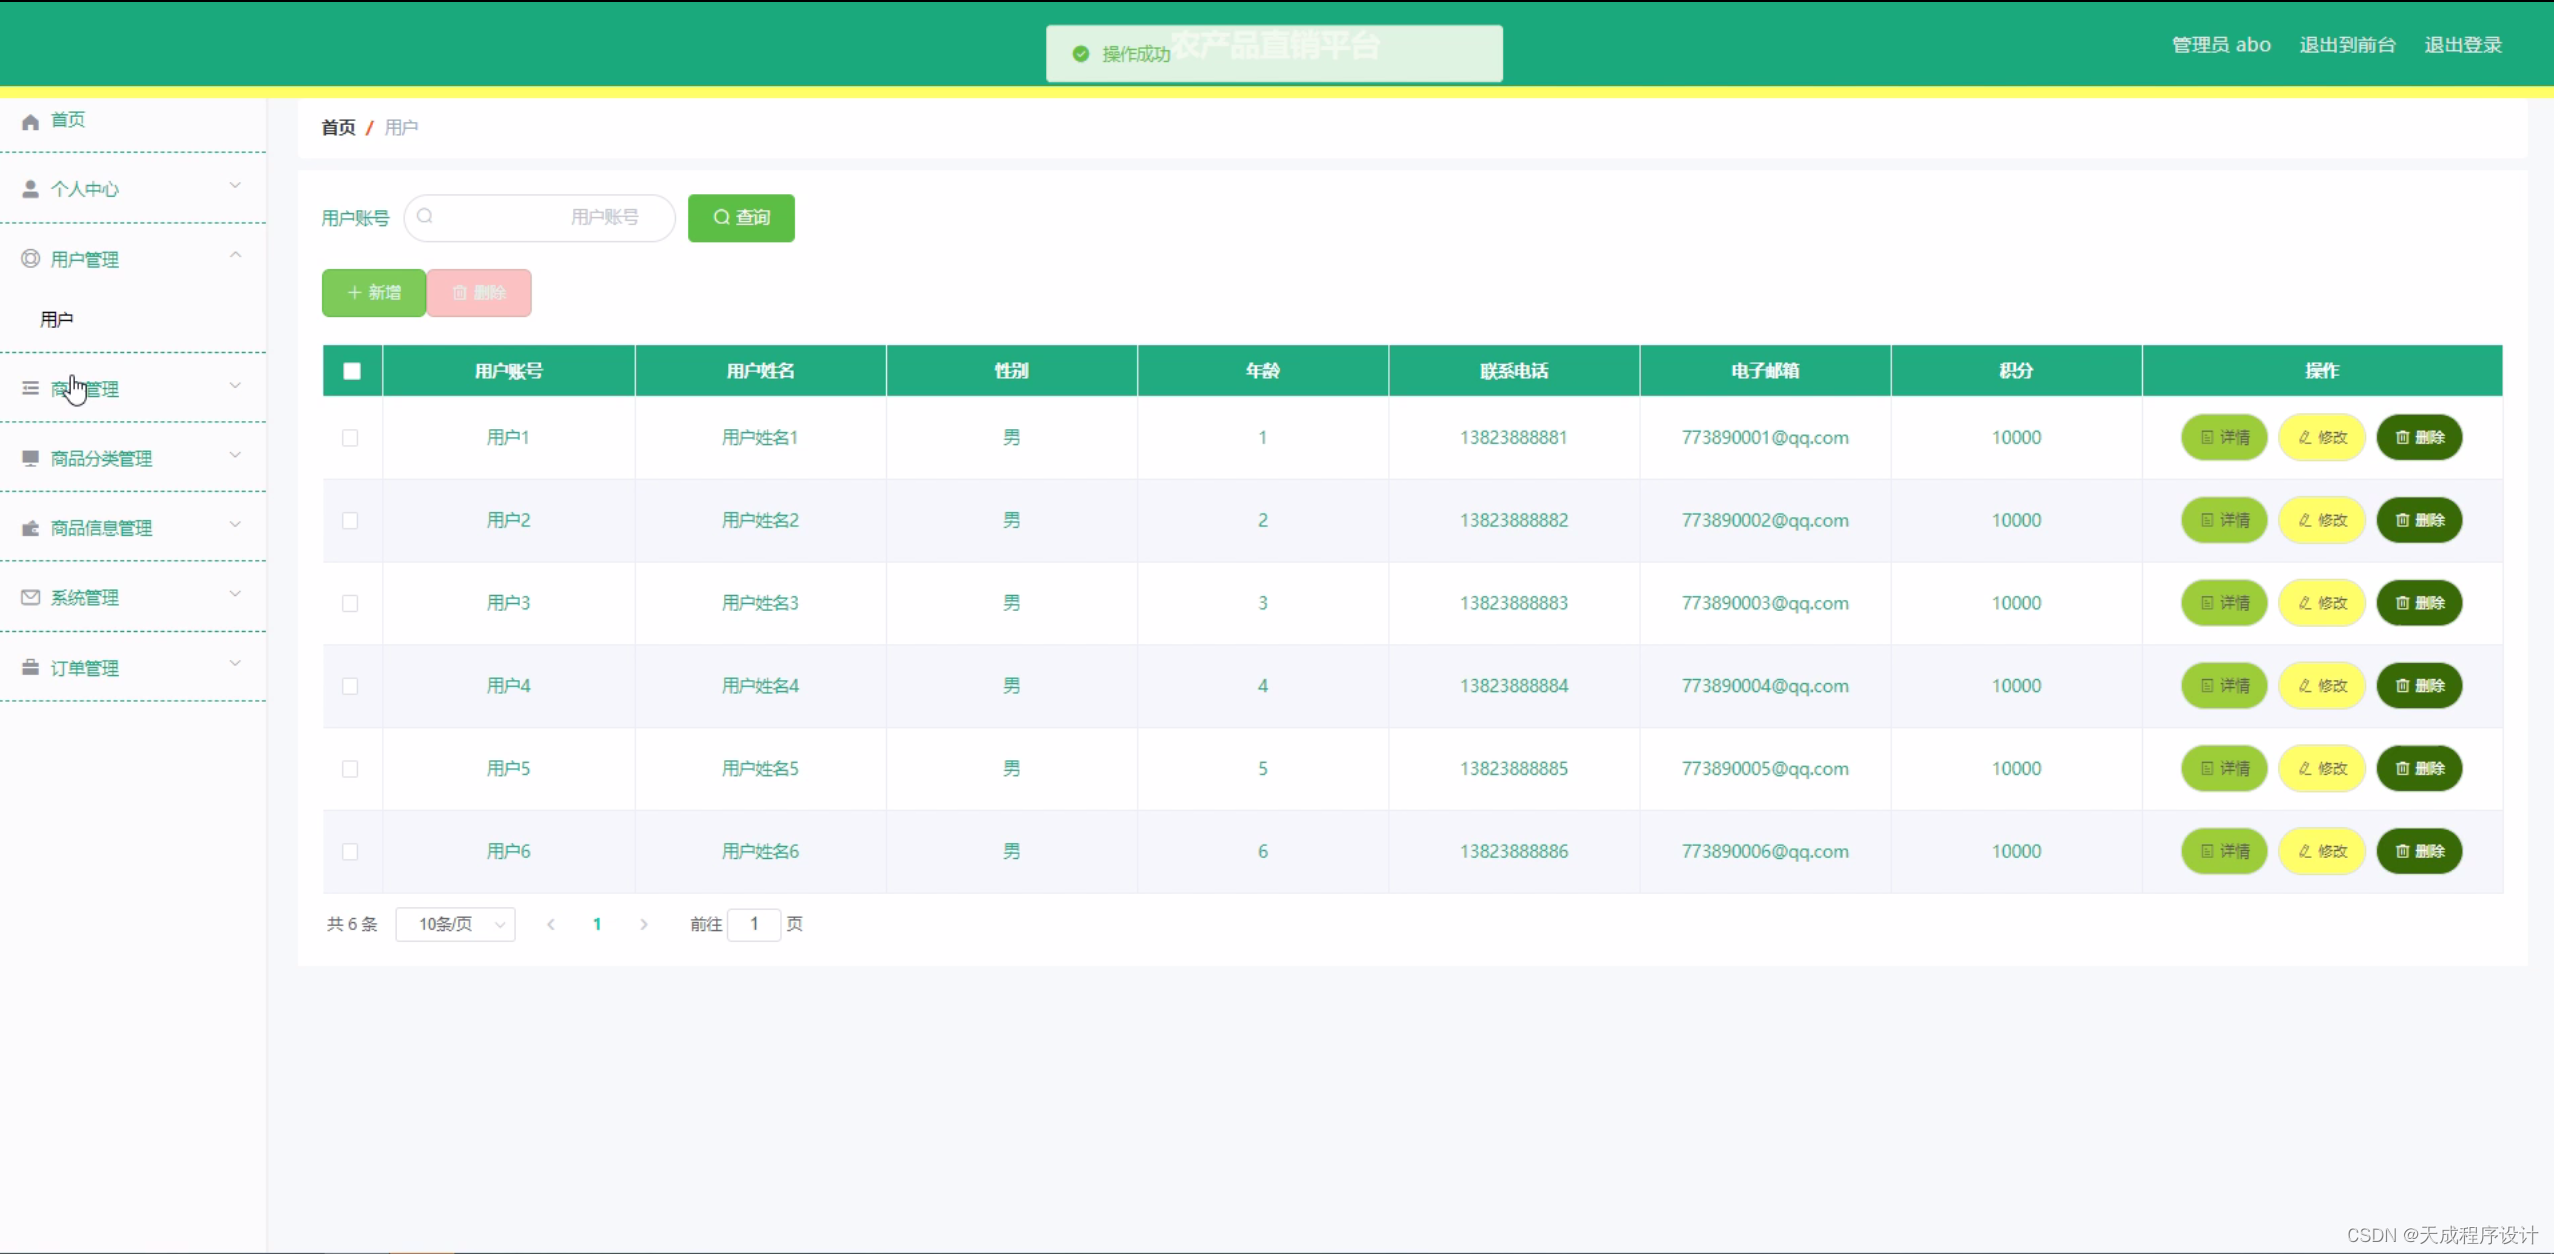Collapse the 用户管理 menu chevron
2554x1254 pixels.
[235, 256]
